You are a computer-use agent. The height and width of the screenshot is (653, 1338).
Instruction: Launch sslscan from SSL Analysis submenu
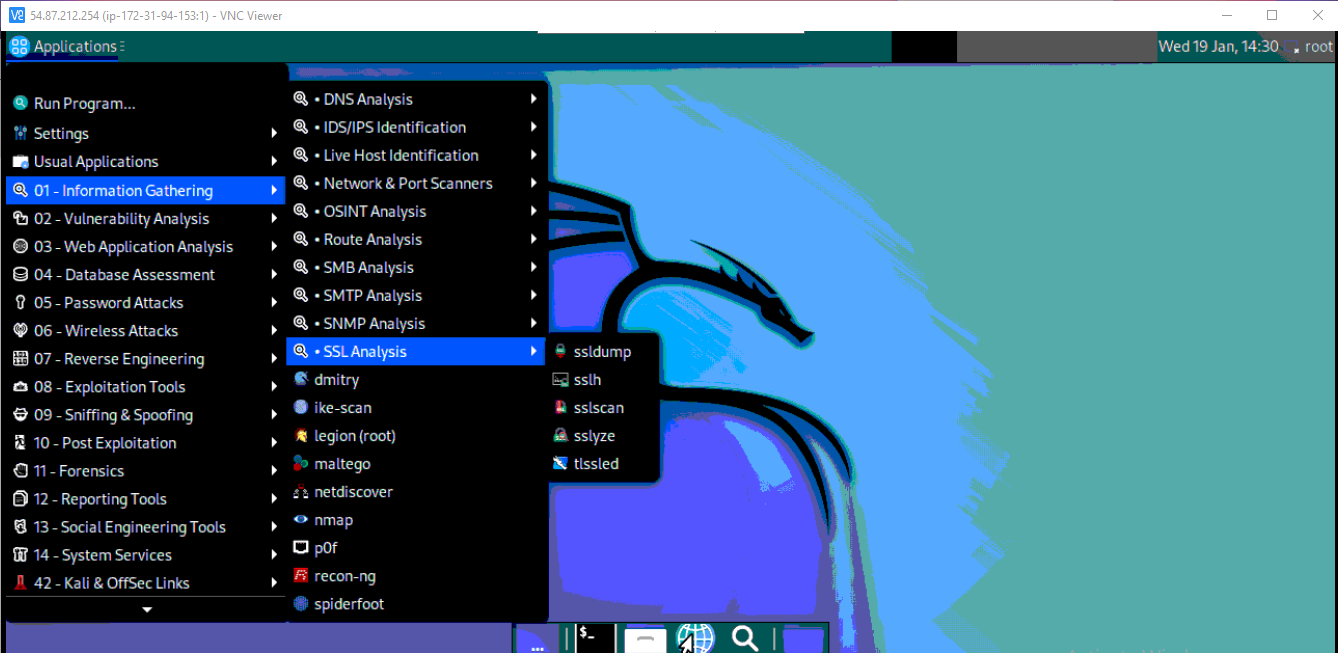pos(604,408)
